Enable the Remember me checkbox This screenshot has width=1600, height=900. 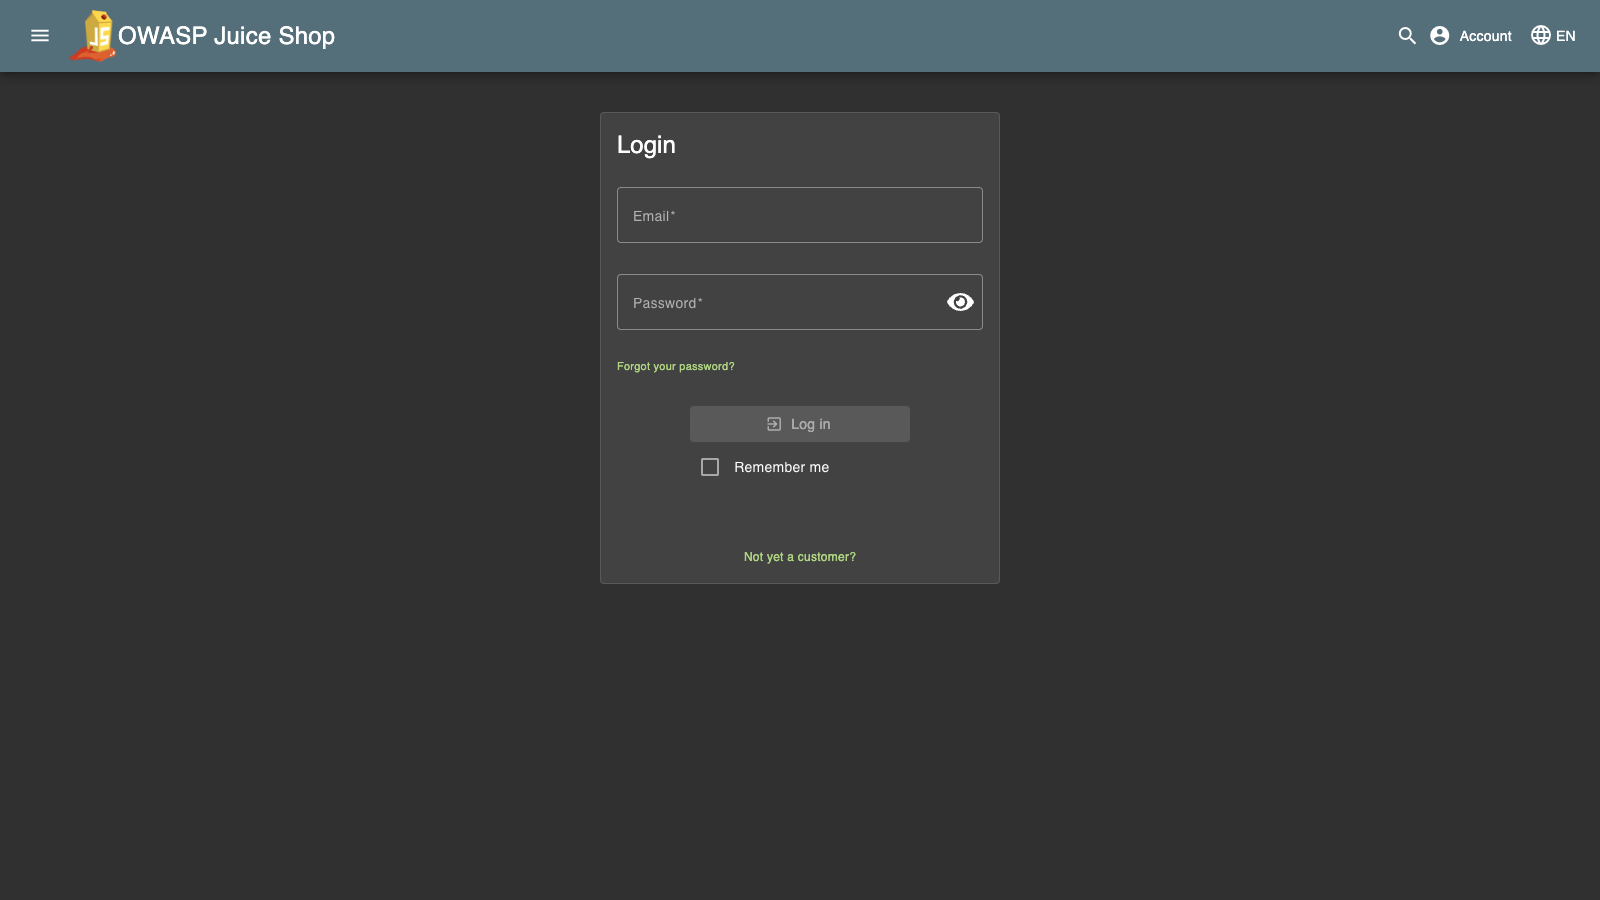coord(710,466)
